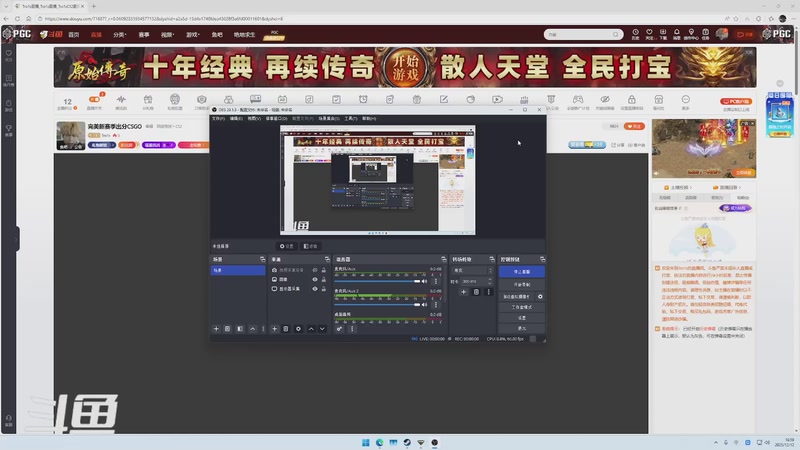Mute the 麦克风/Aux 2 channel speaker icon
The height and width of the screenshot is (450, 800).
(424, 305)
